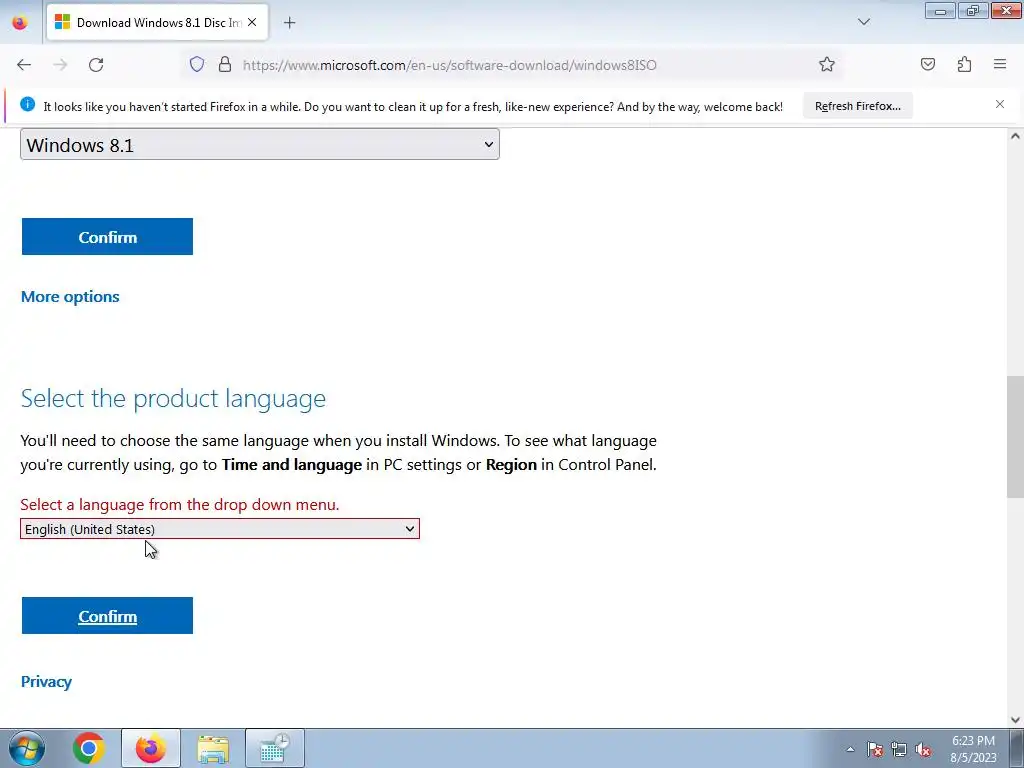
Task: Bookmark this page with the star
Action: click(x=827, y=64)
